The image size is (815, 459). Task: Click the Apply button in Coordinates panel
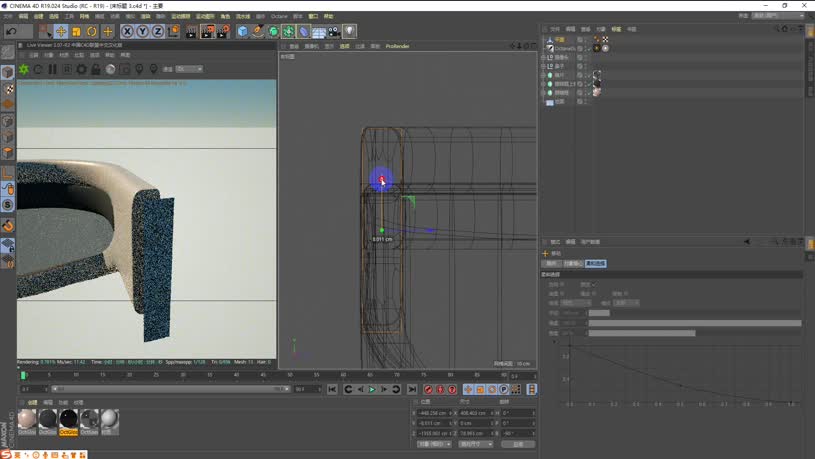point(518,444)
